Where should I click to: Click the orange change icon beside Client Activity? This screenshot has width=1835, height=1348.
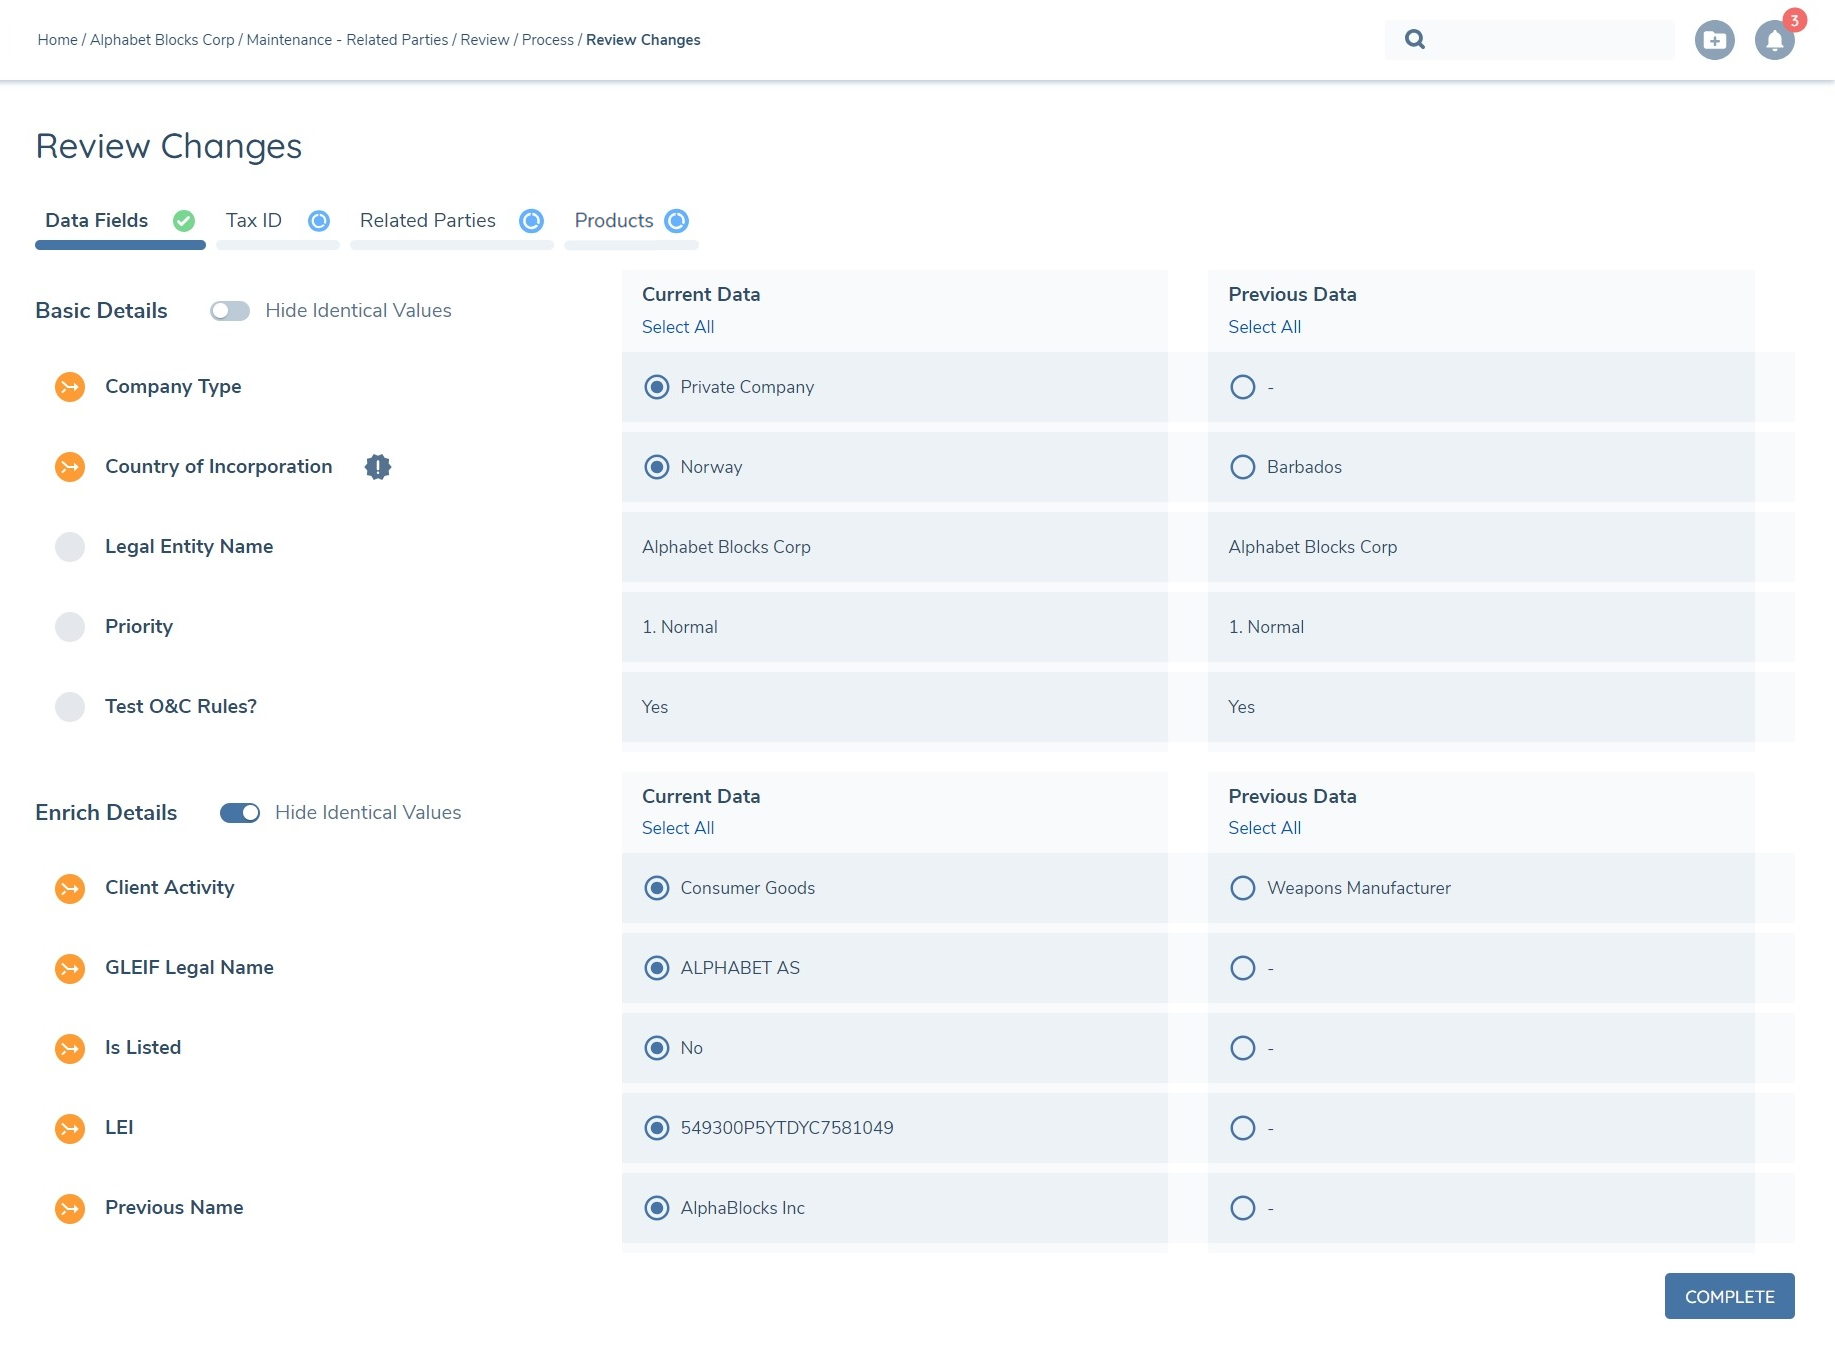69,888
